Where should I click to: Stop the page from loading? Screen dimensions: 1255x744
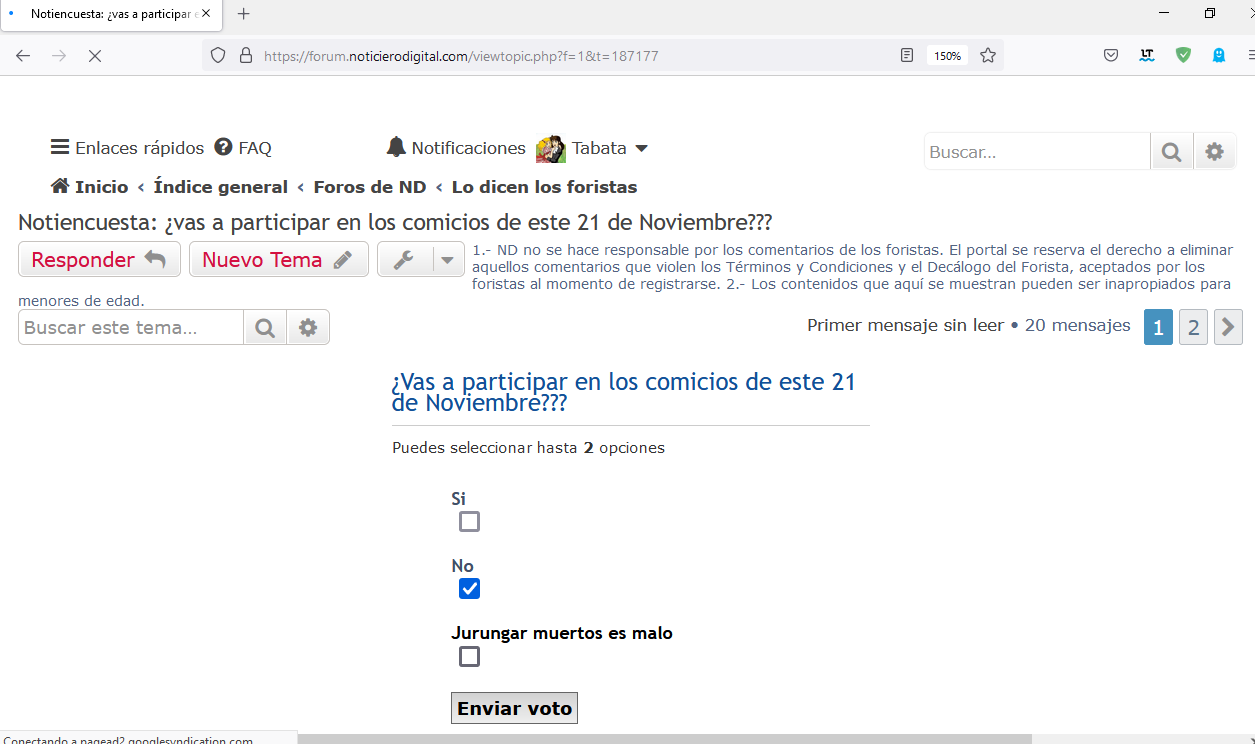[95, 56]
